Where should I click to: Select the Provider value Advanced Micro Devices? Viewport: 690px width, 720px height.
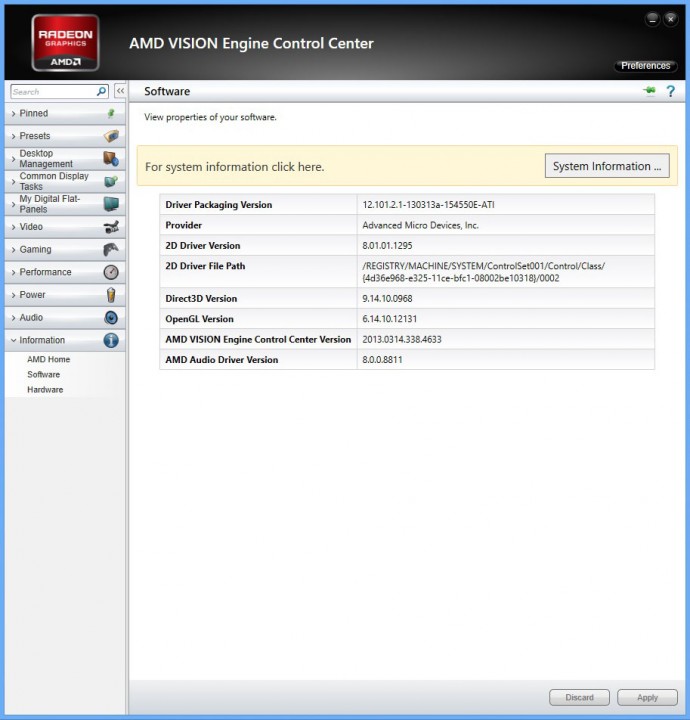pyautogui.click(x=421, y=225)
